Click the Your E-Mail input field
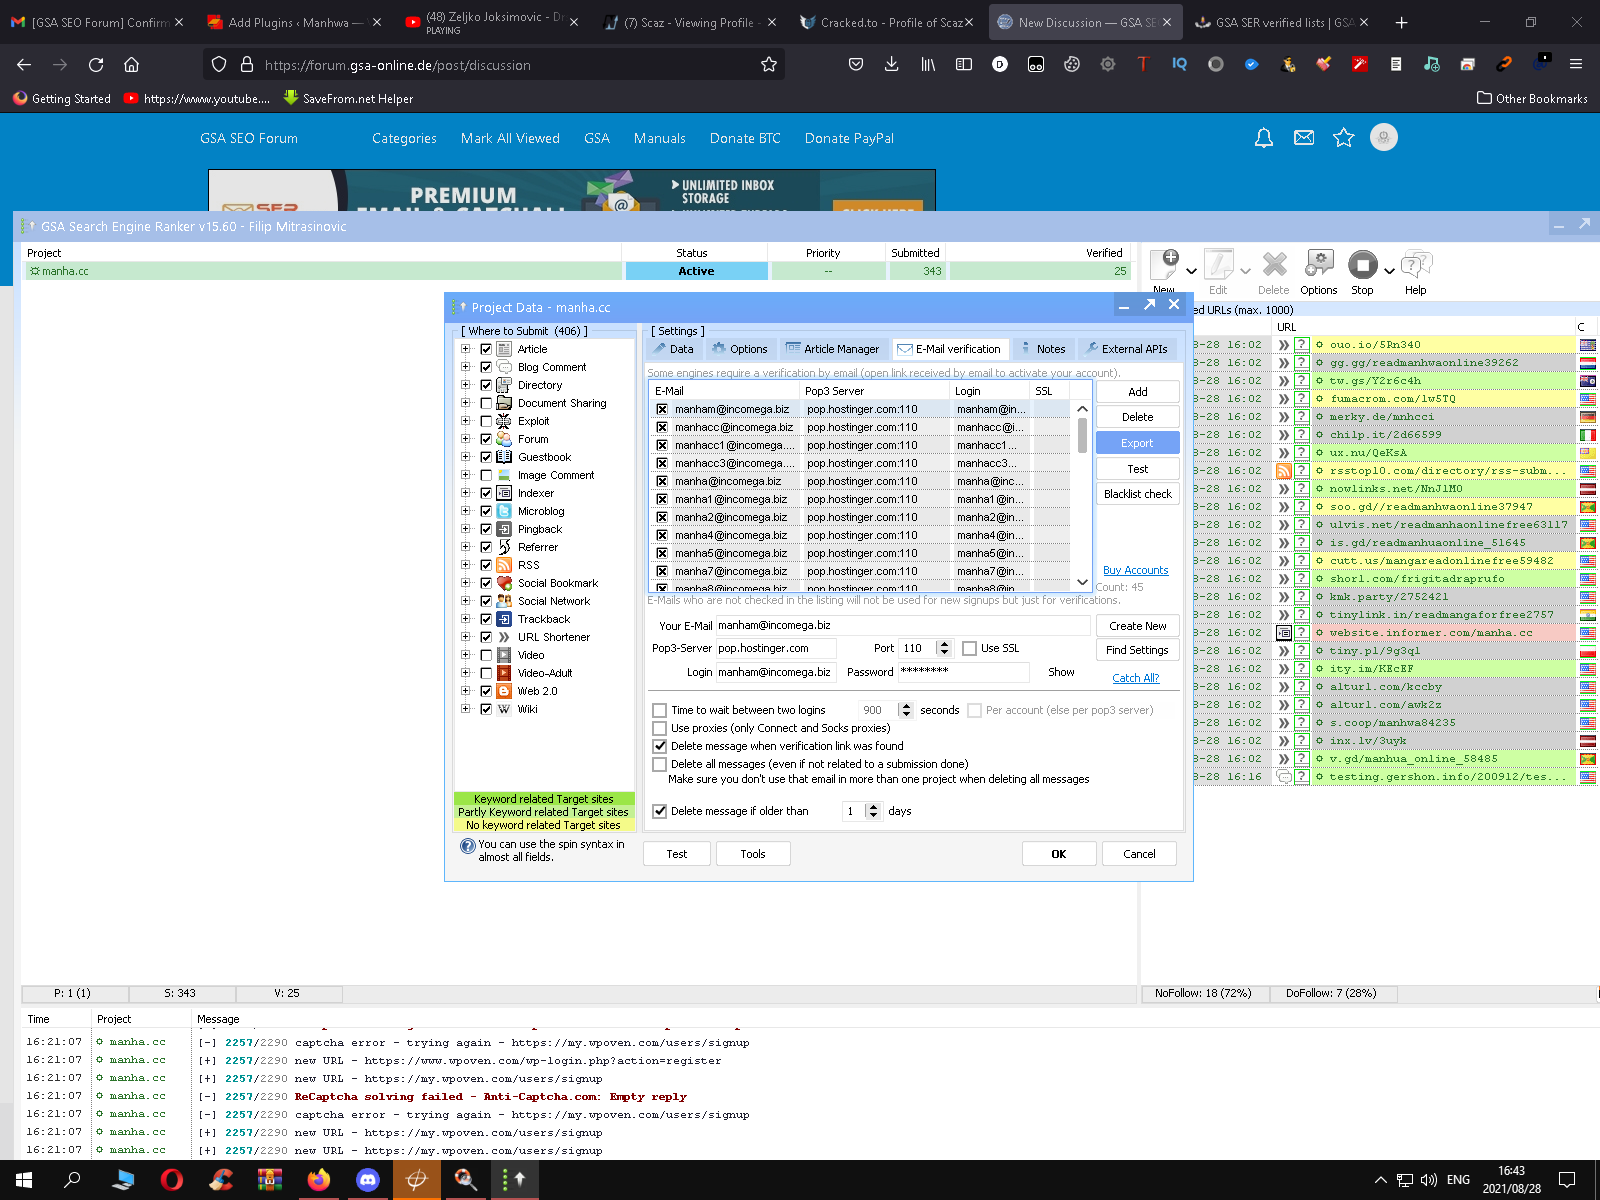The height and width of the screenshot is (1200, 1600). [903, 625]
